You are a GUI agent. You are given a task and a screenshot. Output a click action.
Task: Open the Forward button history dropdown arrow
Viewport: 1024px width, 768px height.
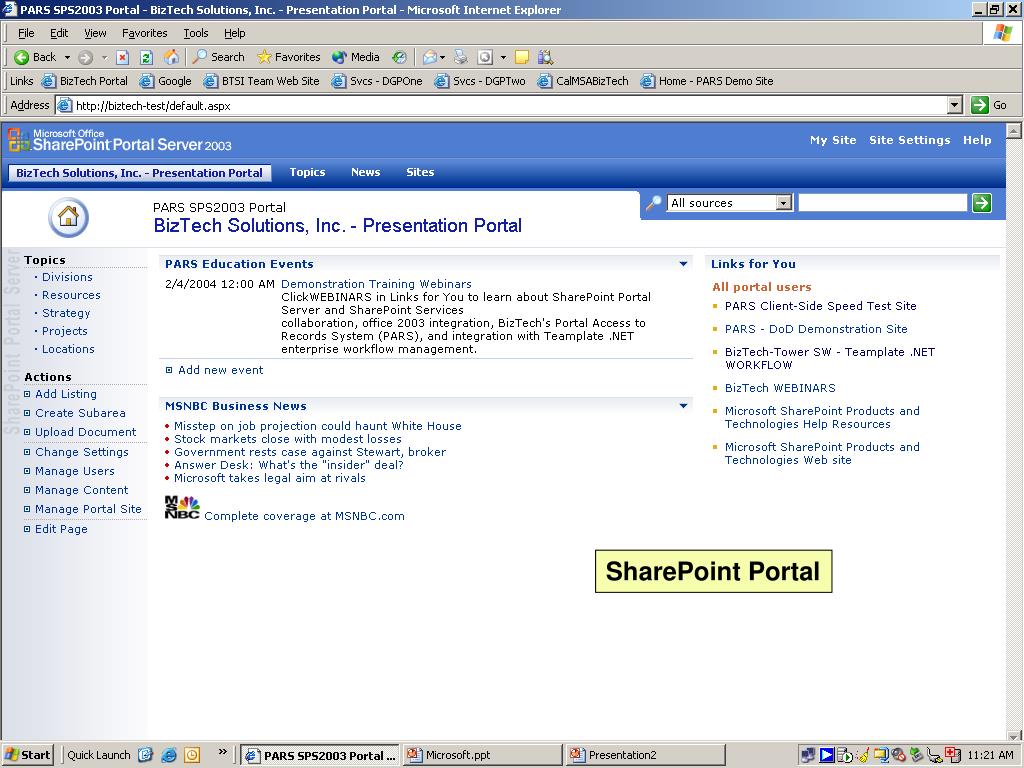click(103, 57)
